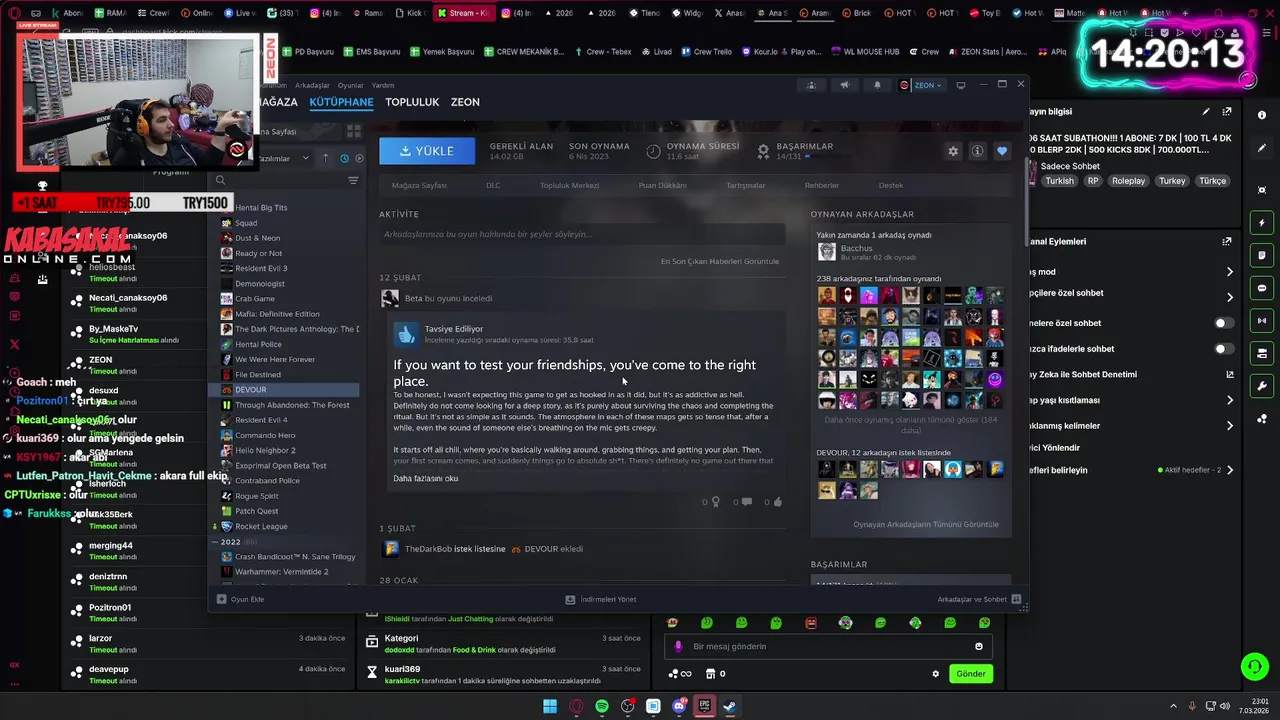The width and height of the screenshot is (1280, 720).
Task: Expand the 'yaşı kısıtlaması' chevron
Action: click(x=1230, y=400)
